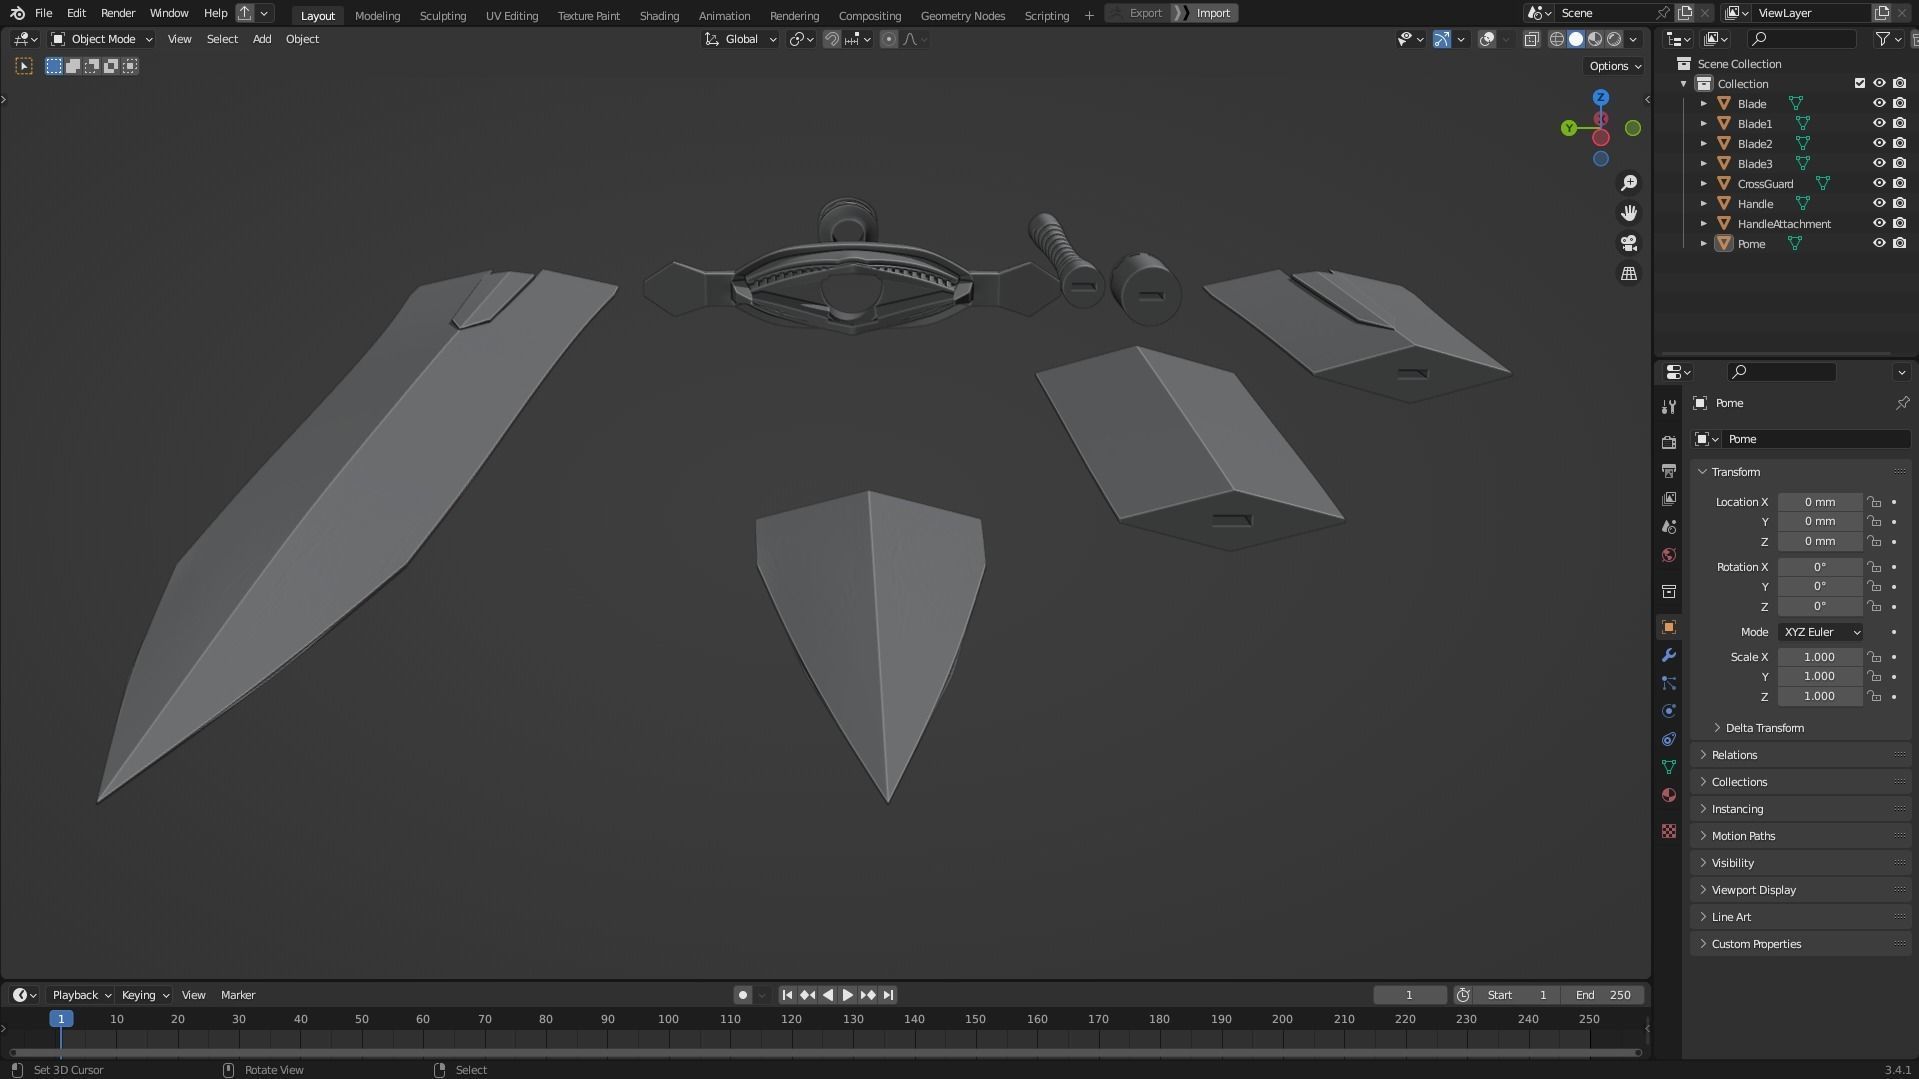The height and width of the screenshot is (1079, 1919).
Task: Switch to Solid viewport shading
Action: tap(1576, 39)
